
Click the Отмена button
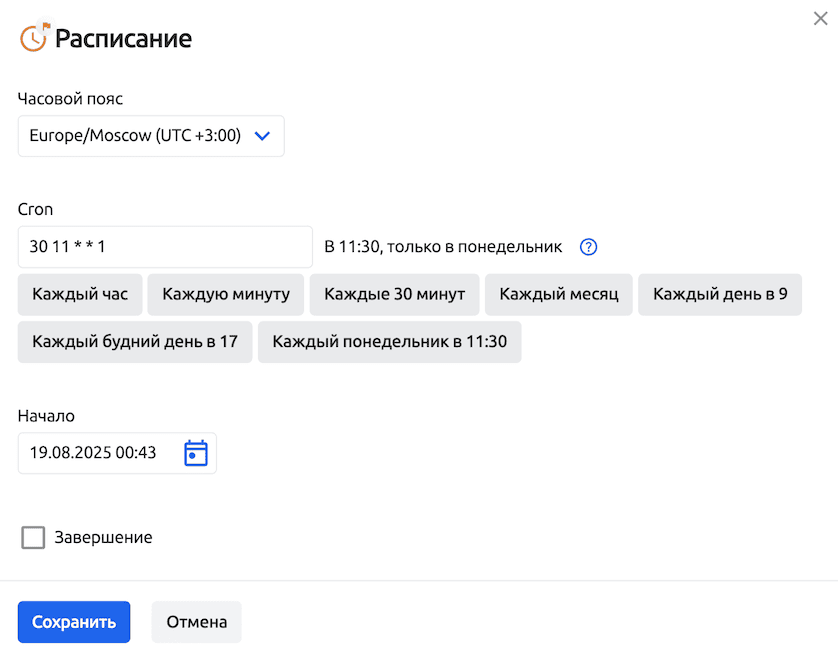click(197, 622)
